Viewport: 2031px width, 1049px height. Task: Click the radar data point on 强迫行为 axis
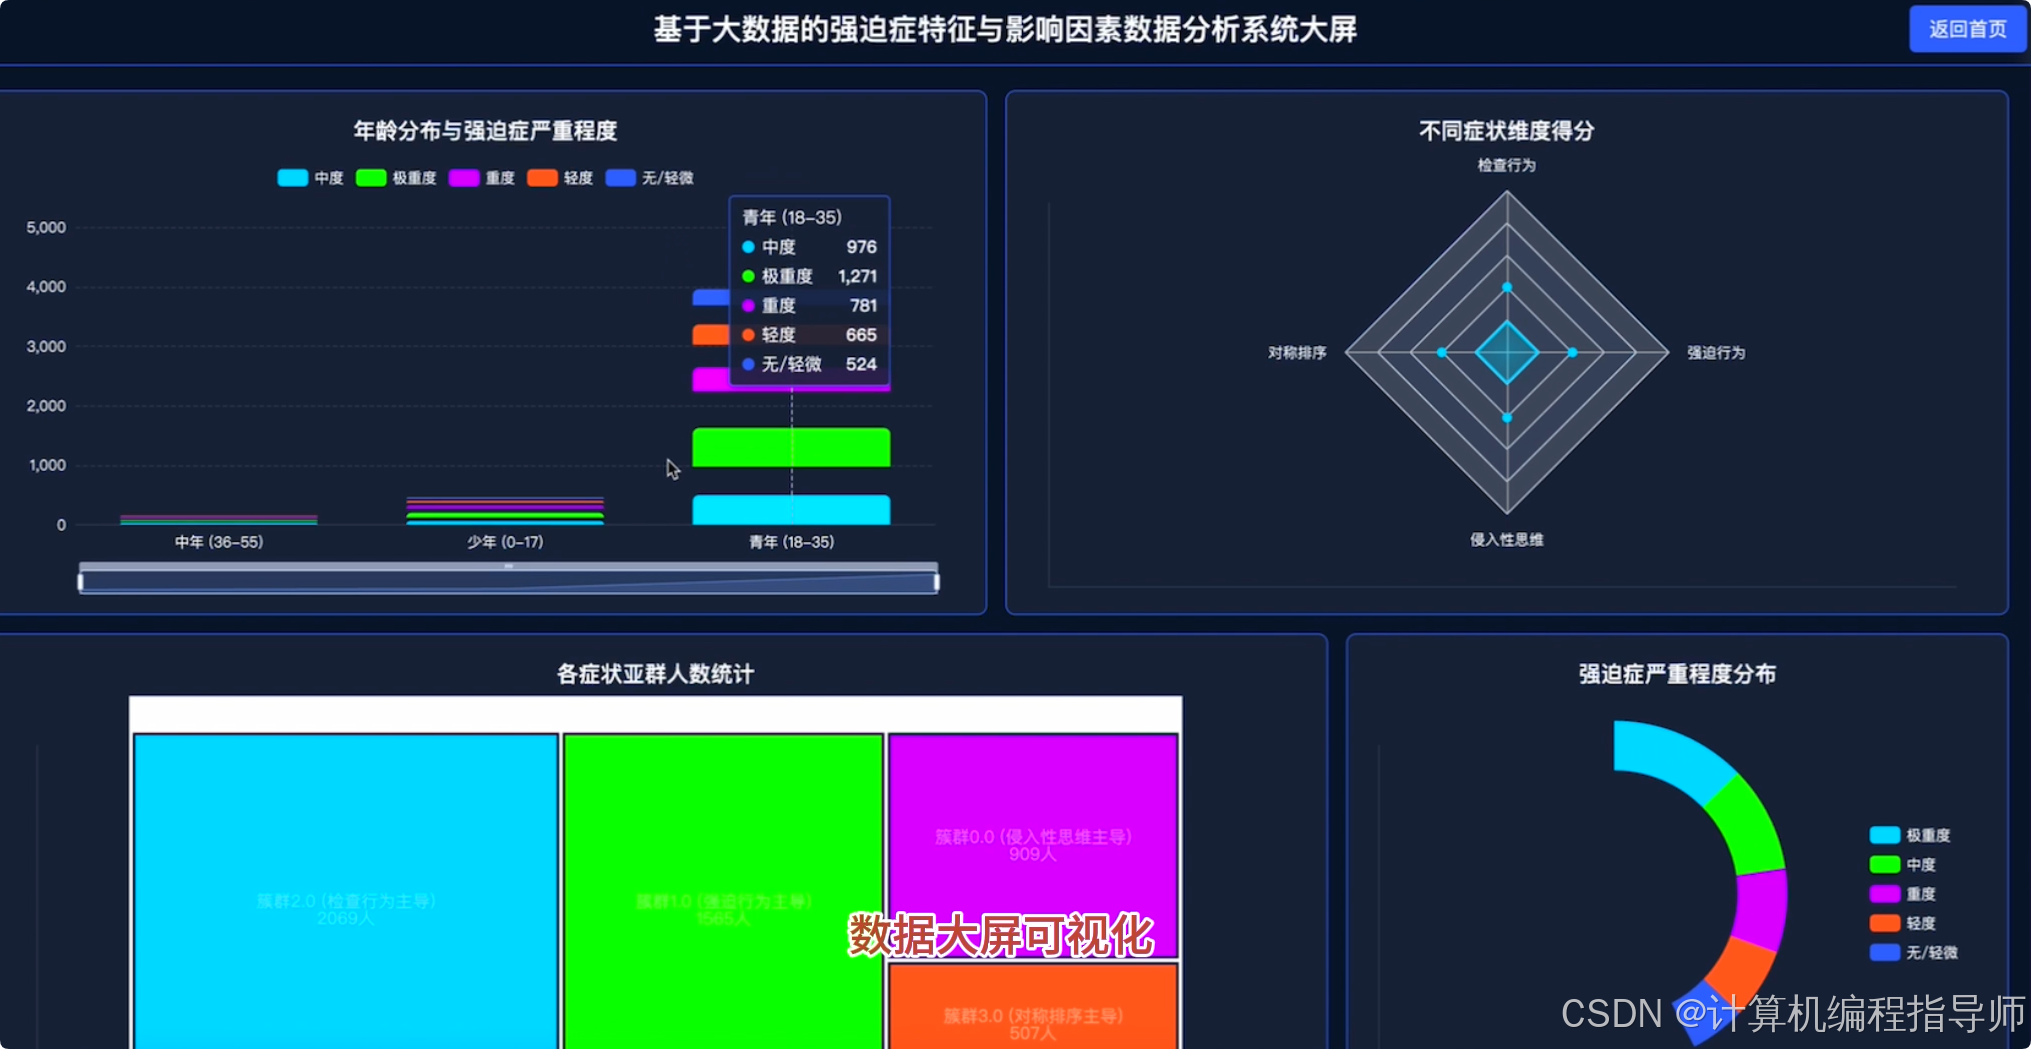[1572, 352]
